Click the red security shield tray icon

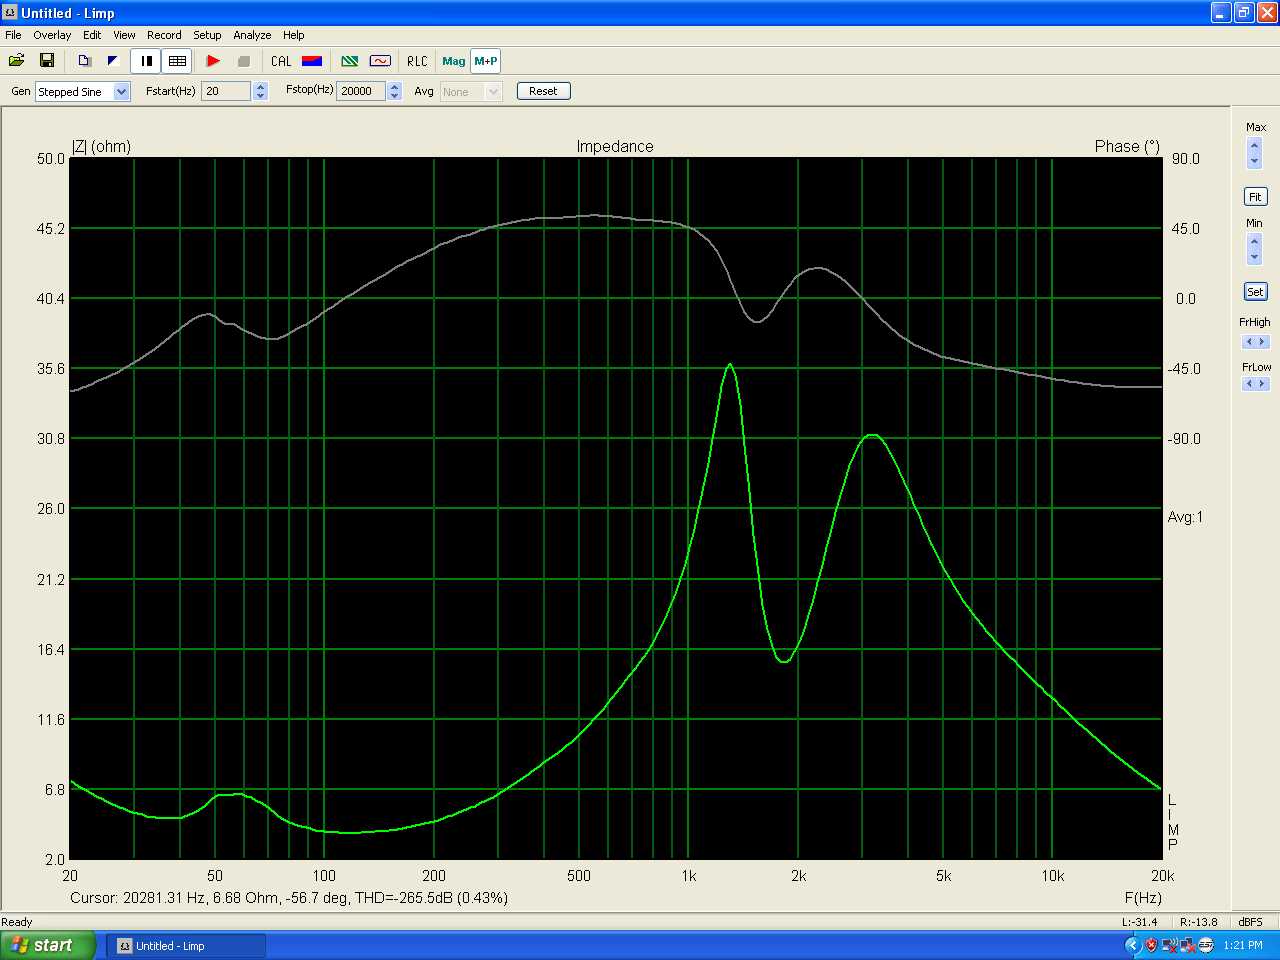click(1151, 945)
